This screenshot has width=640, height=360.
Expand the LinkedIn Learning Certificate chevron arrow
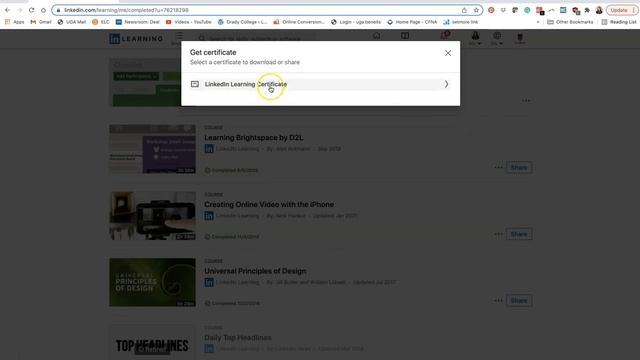coord(446,84)
